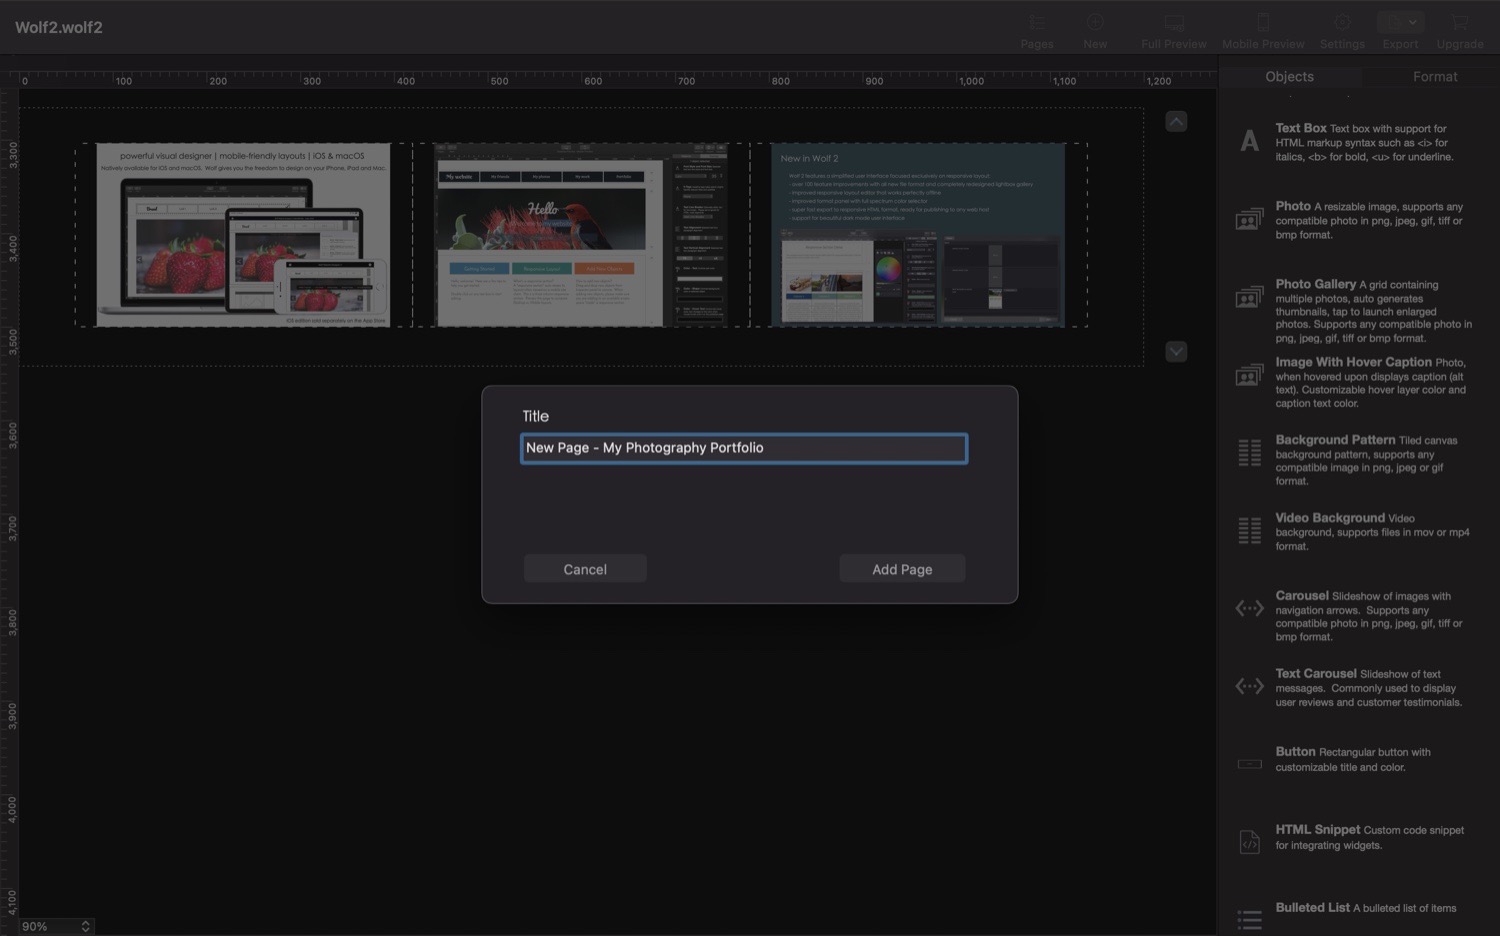Switch to the Format tab
The width and height of the screenshot is (1500, 936).
pyautogui.click(x=1435, y=76)
